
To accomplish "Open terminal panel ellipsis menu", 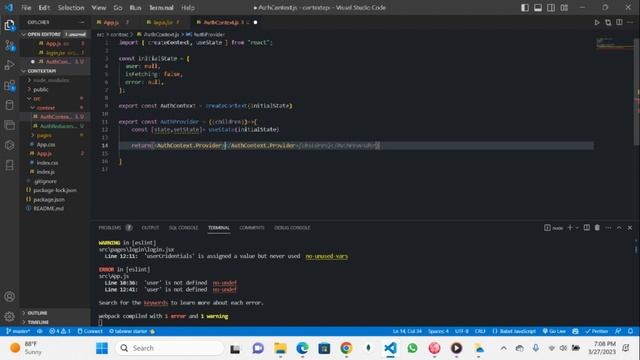I will [608, 228].
